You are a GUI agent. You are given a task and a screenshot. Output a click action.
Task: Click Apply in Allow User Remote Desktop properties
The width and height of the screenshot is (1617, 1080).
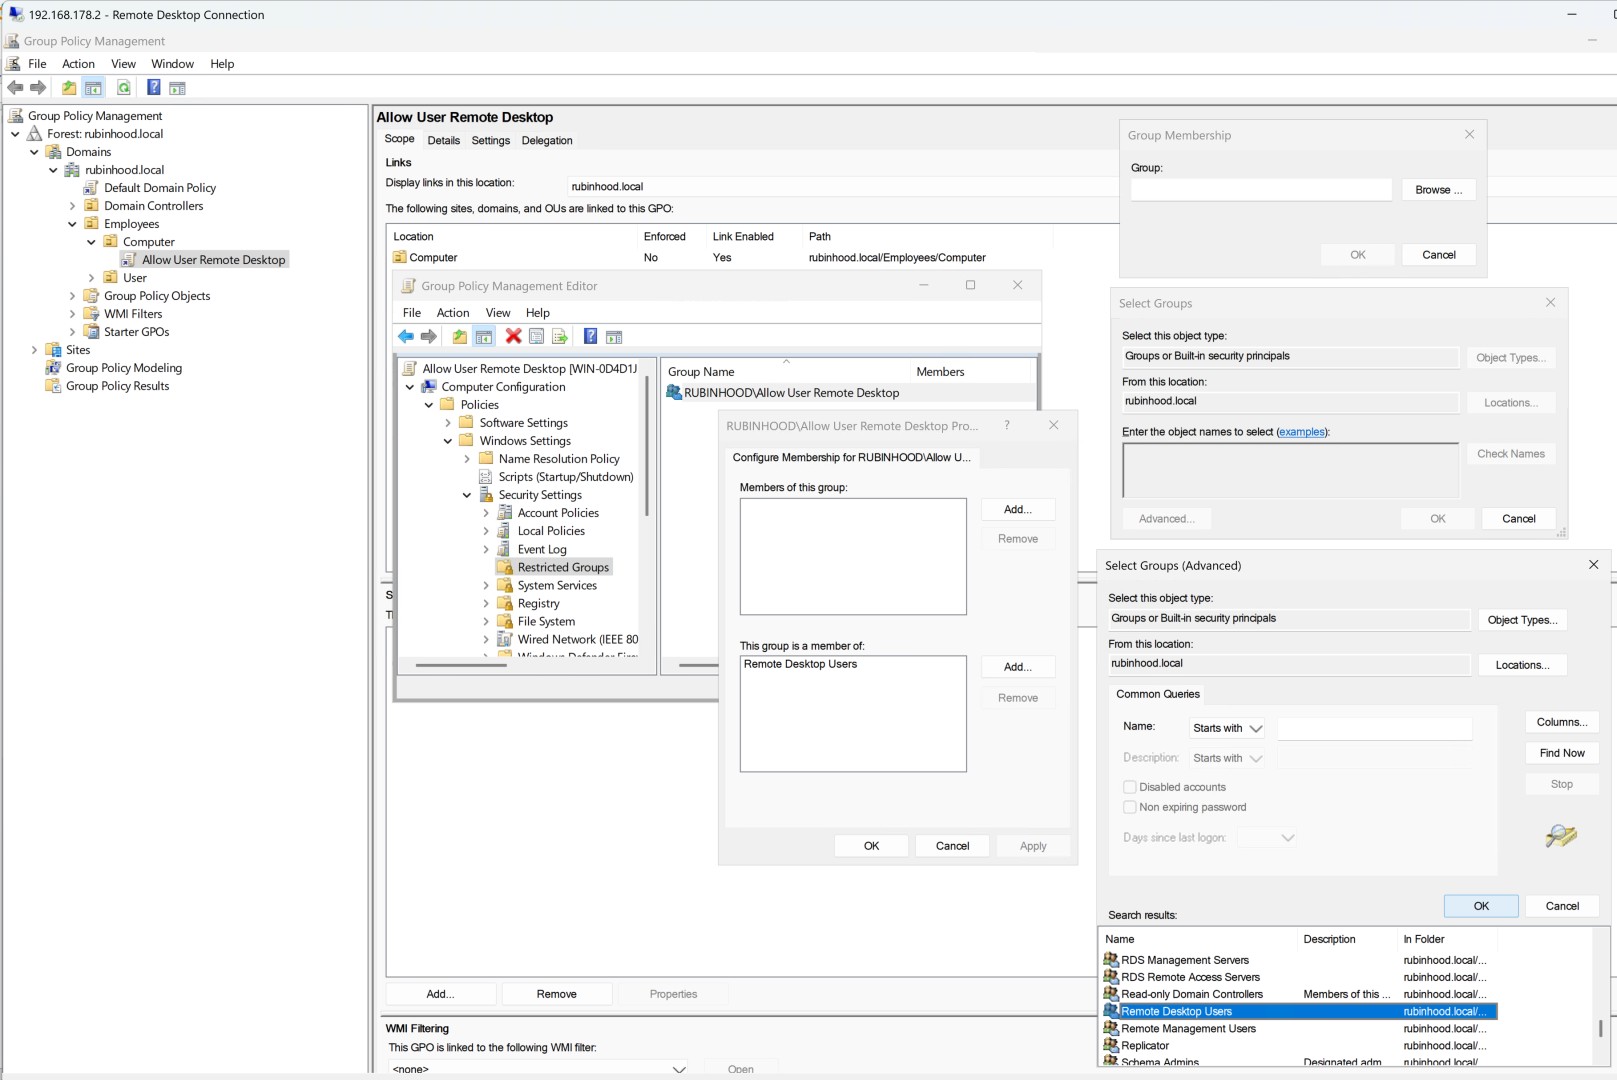(1033, 846)
